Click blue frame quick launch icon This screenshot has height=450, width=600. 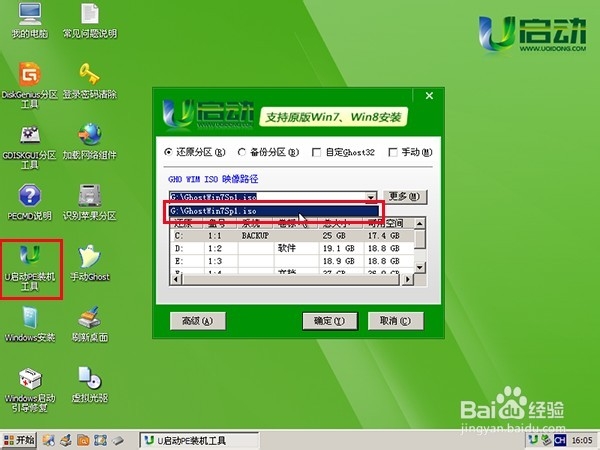pyautogui.click(x=100, y=440)
